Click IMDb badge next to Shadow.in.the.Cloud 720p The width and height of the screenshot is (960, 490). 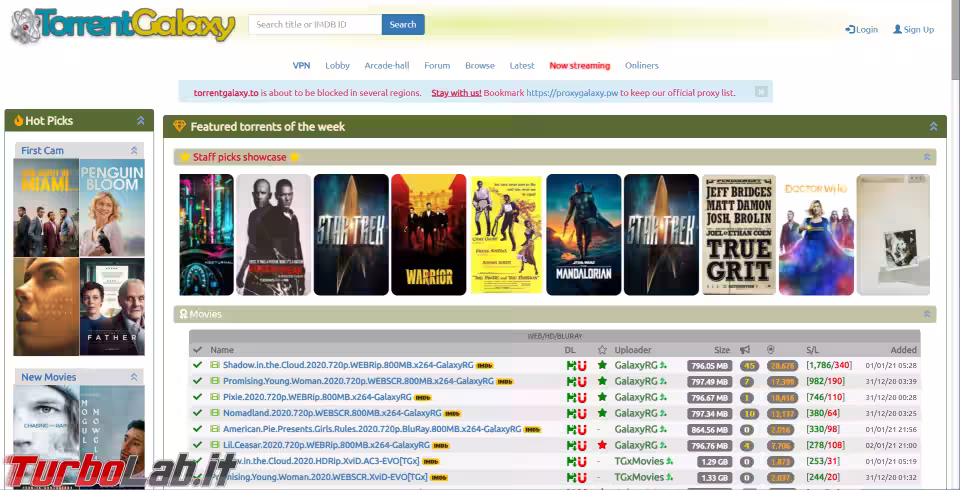pyautogui.click(x=485, y=366)
